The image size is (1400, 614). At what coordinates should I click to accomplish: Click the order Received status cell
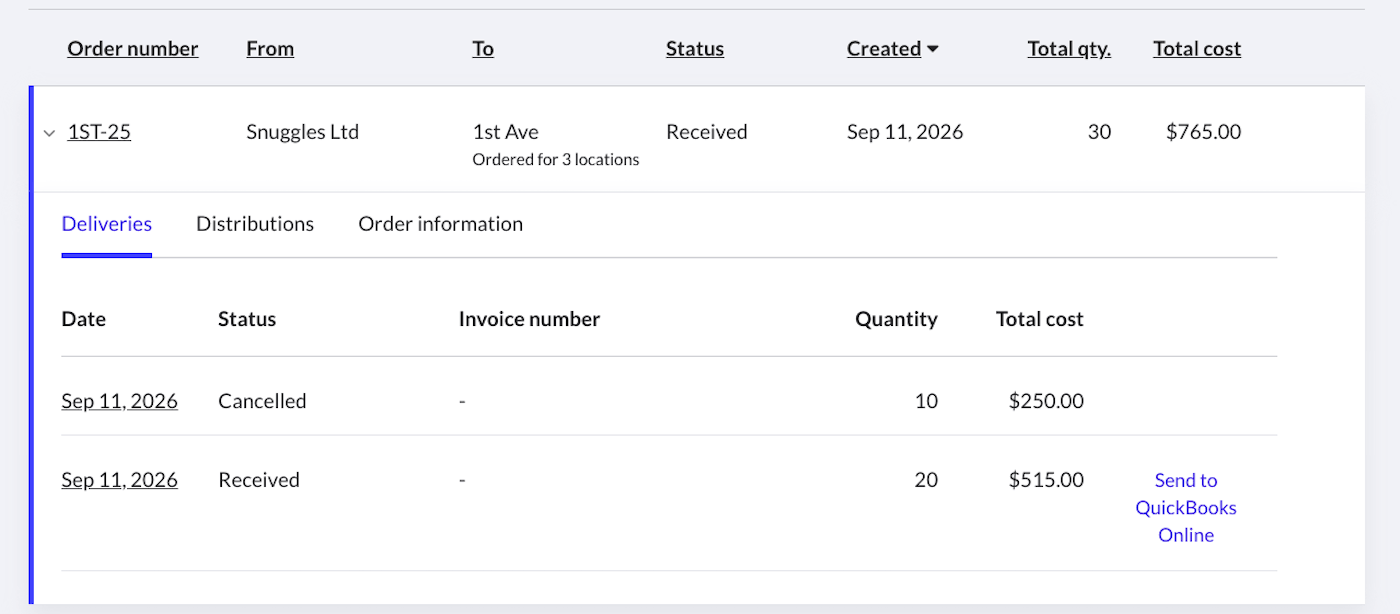click(707, 132)
